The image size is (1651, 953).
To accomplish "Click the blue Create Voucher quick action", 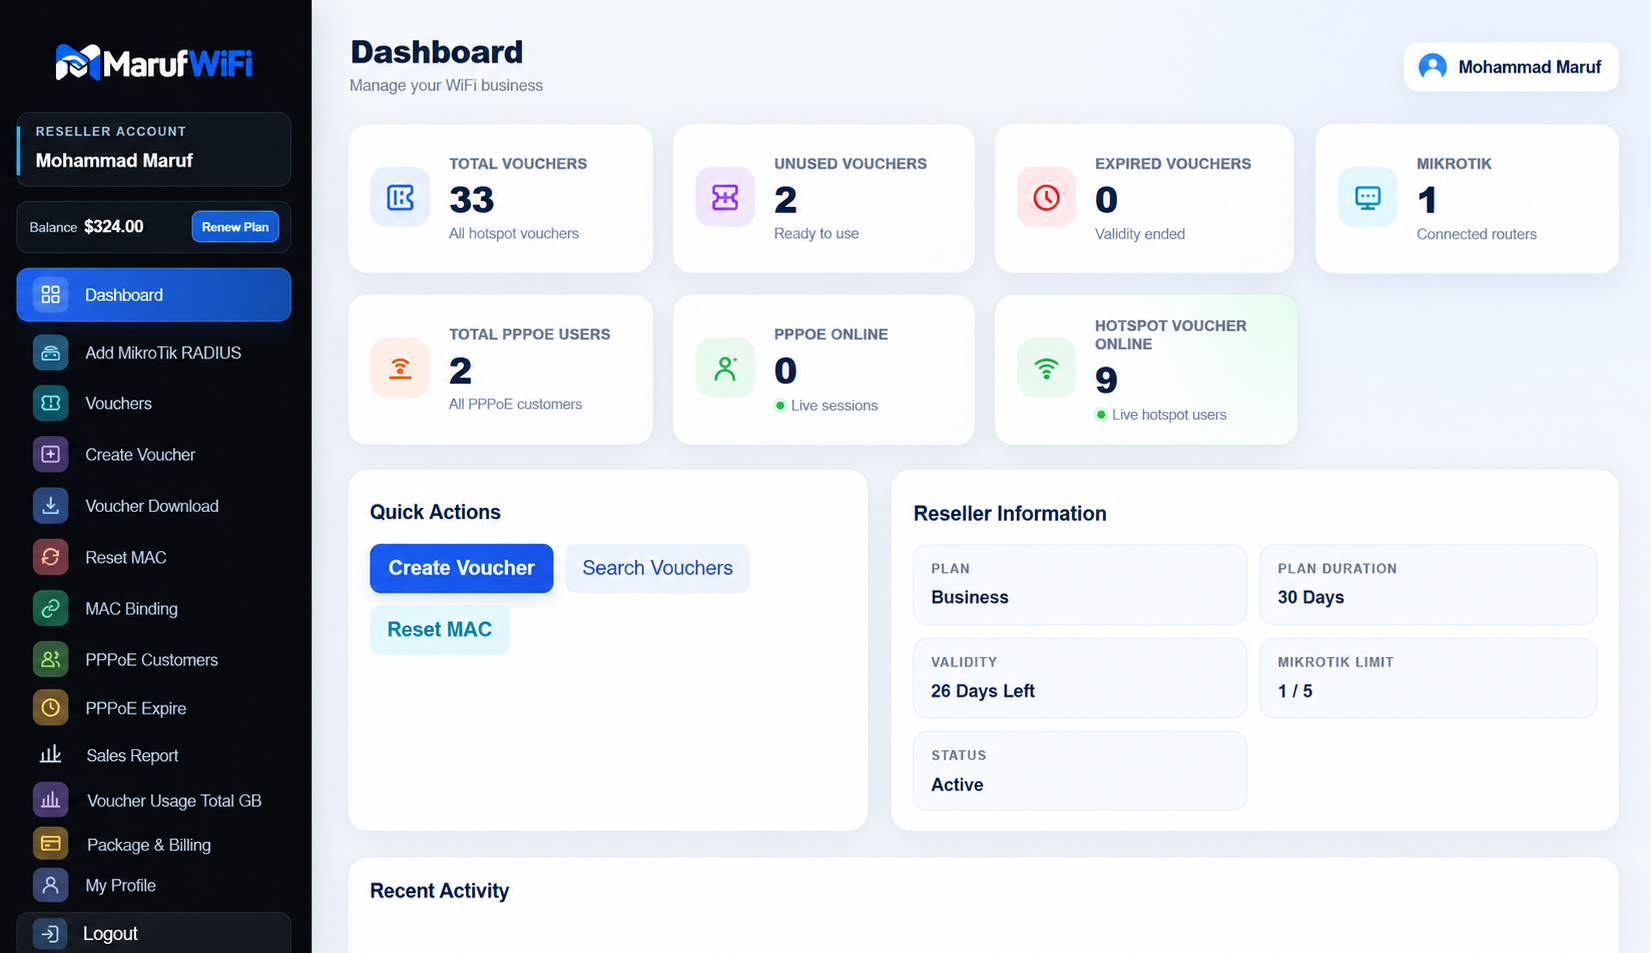I will tap(461, 568).
